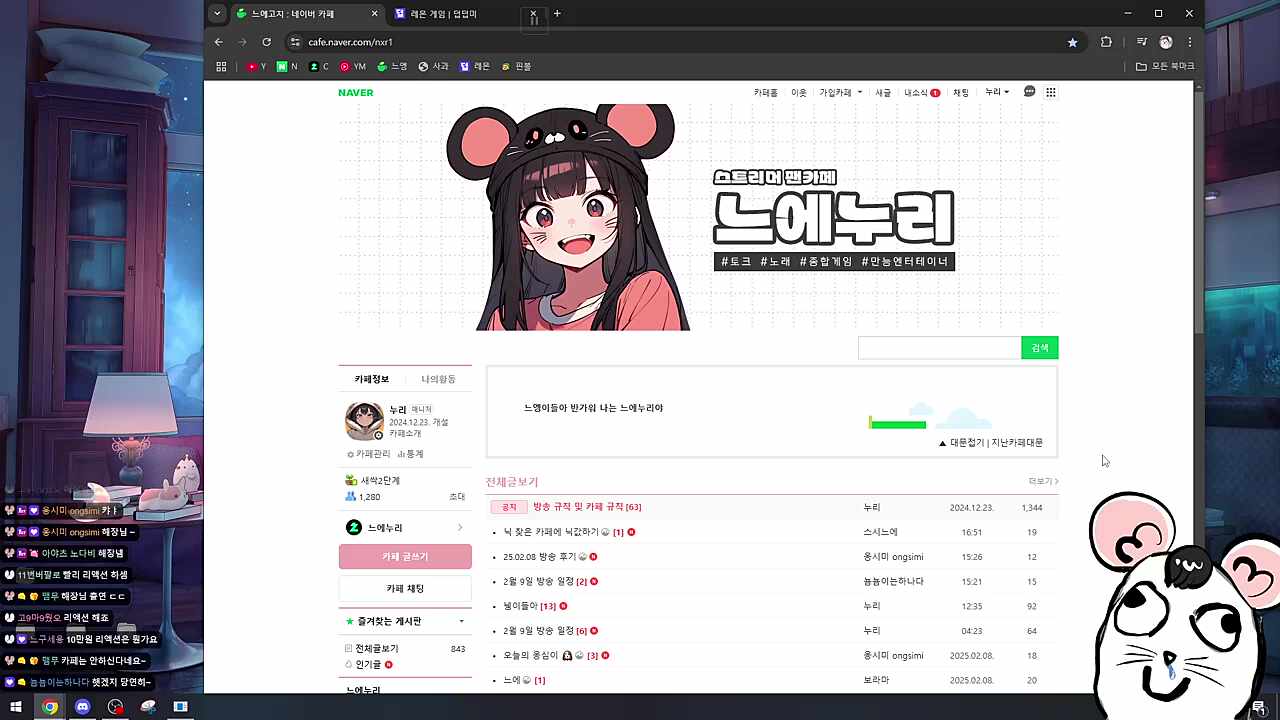Image resolution: width=1280 pixels, height=720 pixels.
Task: Open the Chrome tab search dropdown
Action: click(217, 14)
